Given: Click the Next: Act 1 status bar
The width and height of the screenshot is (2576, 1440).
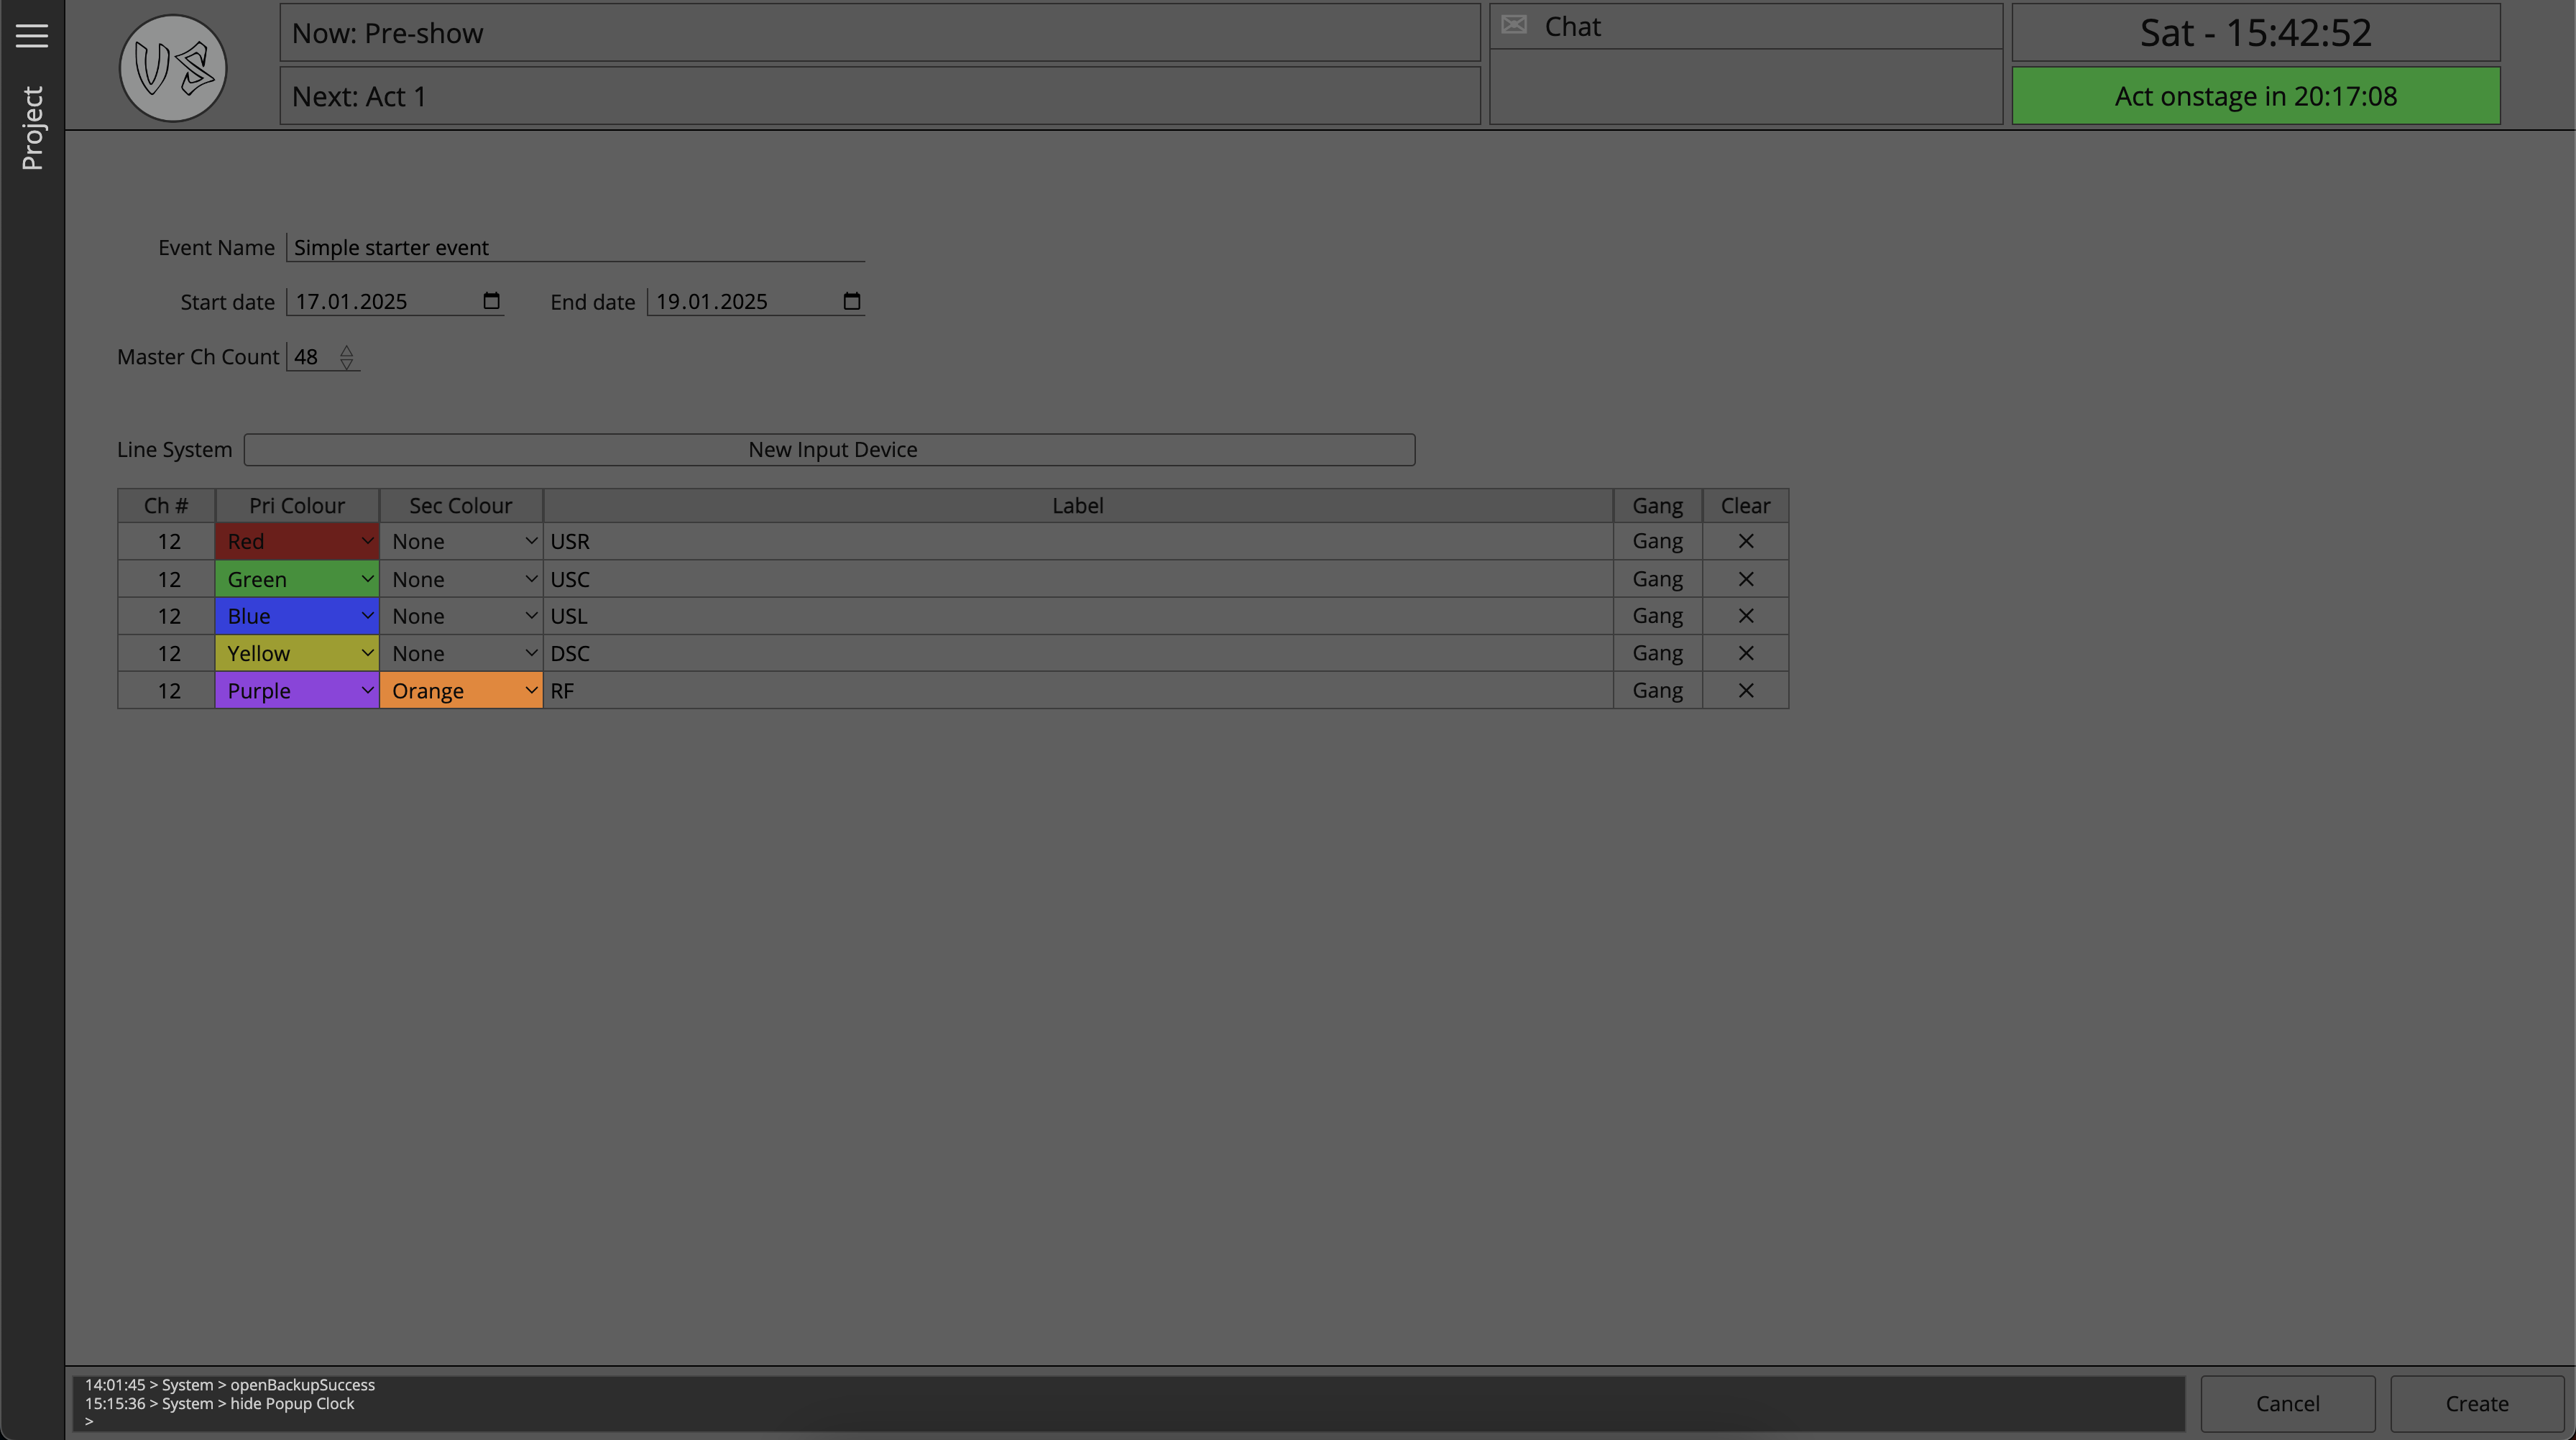Looking at the screenshot, I should click(880, 96).
